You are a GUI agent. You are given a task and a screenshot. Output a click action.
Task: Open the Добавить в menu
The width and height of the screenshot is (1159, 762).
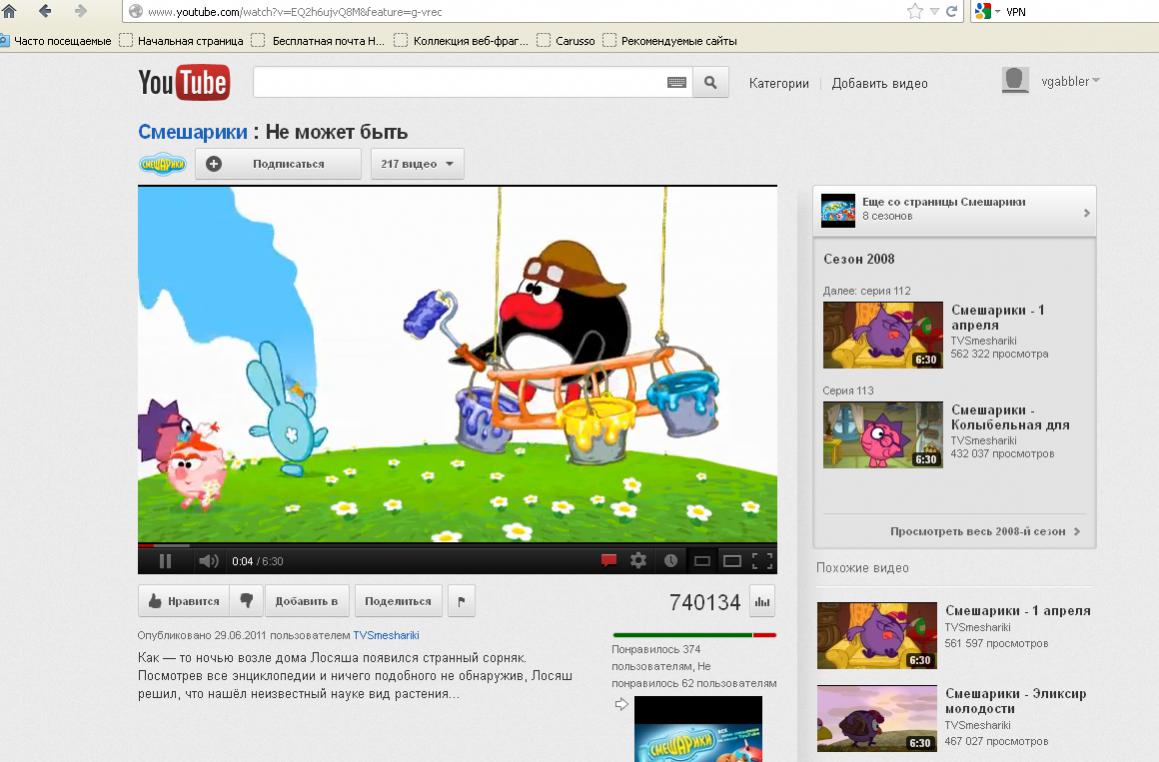point(307,601)
